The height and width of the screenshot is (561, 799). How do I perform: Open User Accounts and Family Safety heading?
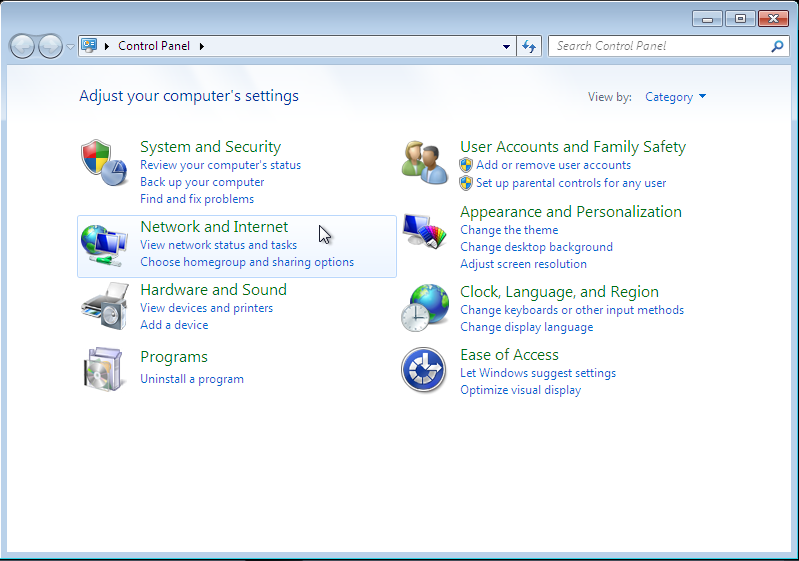[573, 147]
